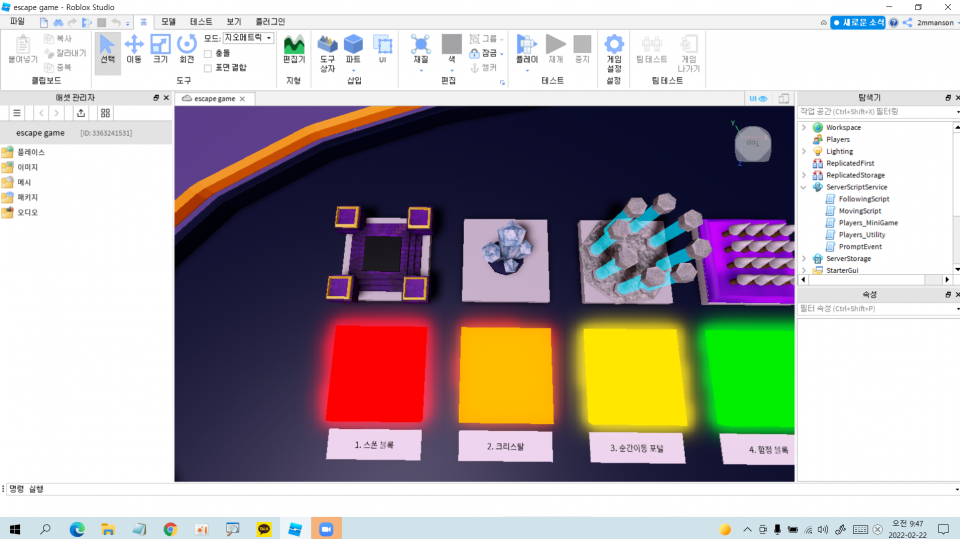
Task: Toggle asset manager grid view icon
Action: (x=105, y=113)
